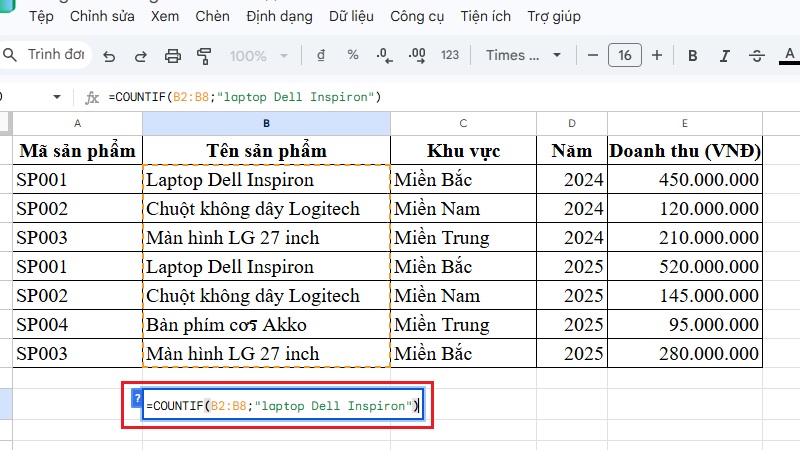Open the Chèn menu
The width and height of the screenshot is (800, 450).
point(212,16)
